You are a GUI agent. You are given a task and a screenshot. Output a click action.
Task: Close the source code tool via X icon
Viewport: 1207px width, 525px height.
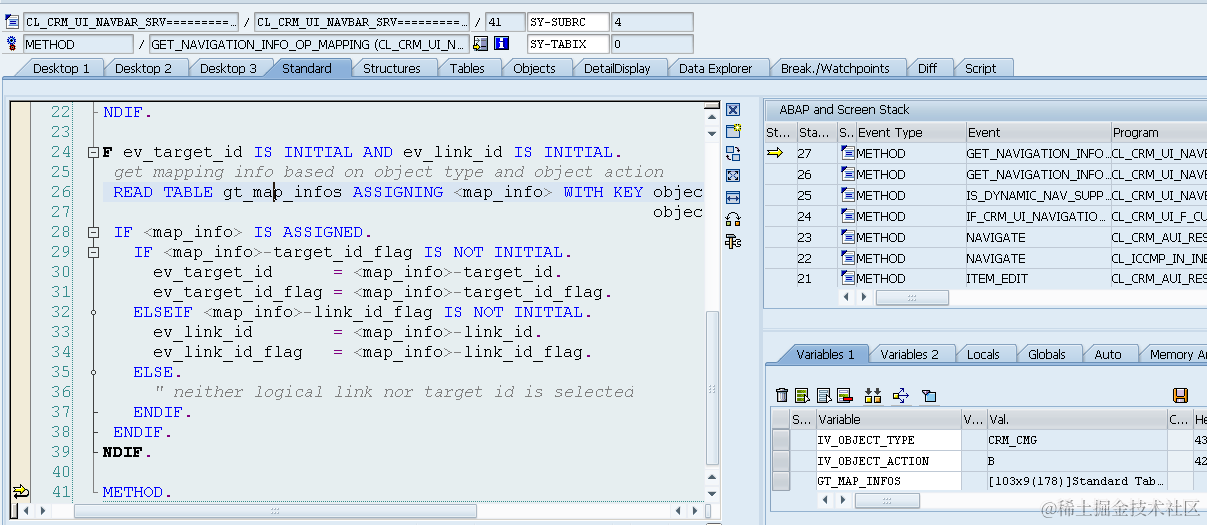pyautogui.click(x=733, y=110)
